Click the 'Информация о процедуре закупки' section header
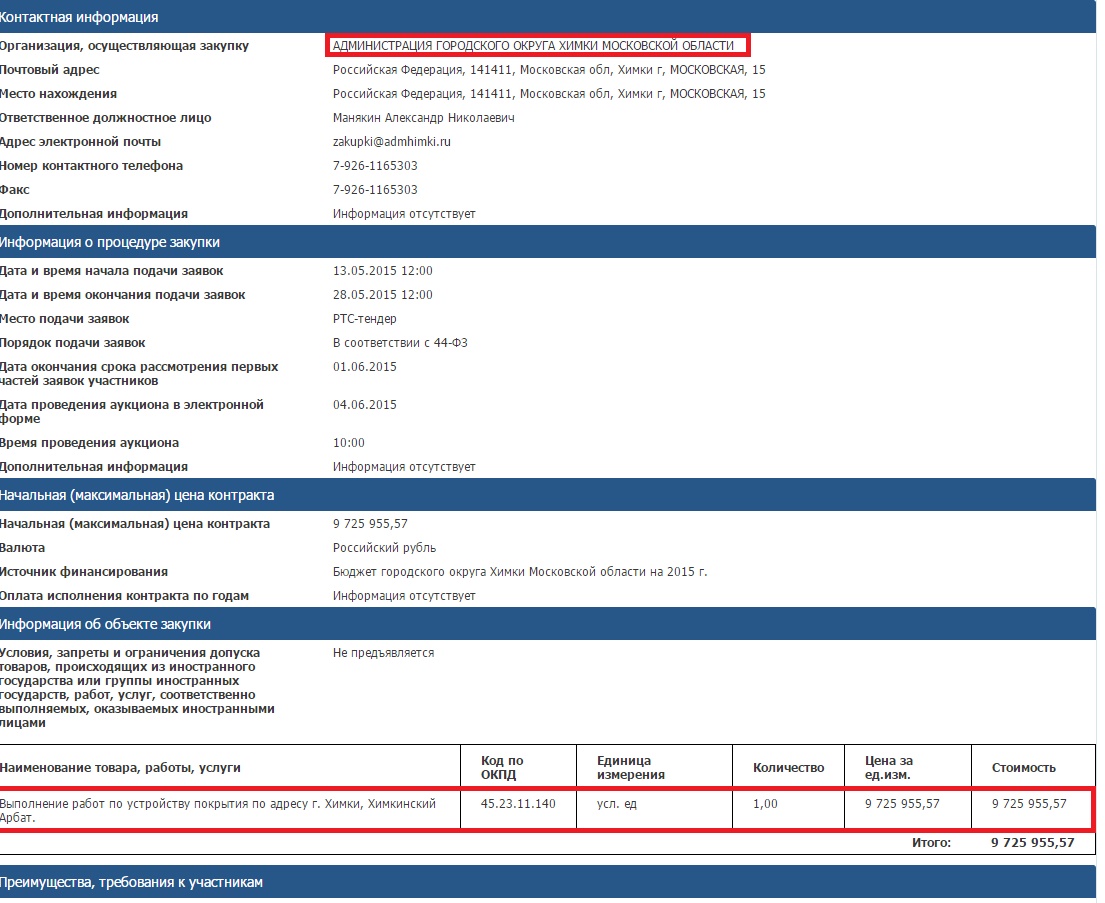The height and width of the screenshot is (903, 1105). (x=110, y=242)
